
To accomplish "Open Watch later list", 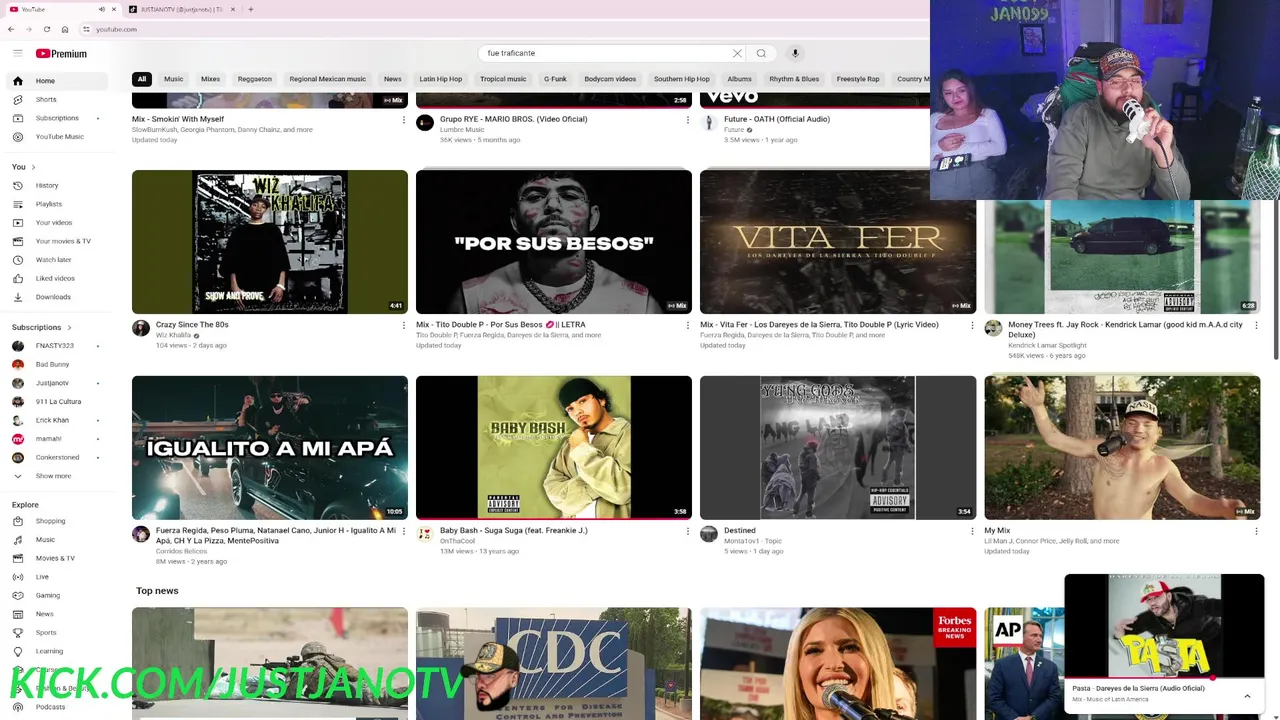I will 53,260.
